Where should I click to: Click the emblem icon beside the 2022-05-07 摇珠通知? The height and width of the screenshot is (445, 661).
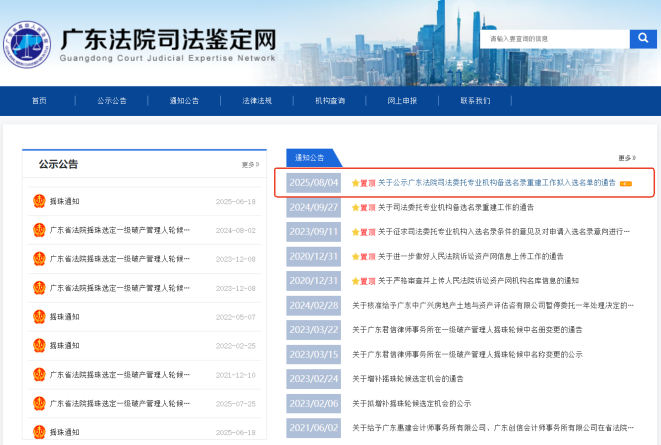(x=38, y=316)
